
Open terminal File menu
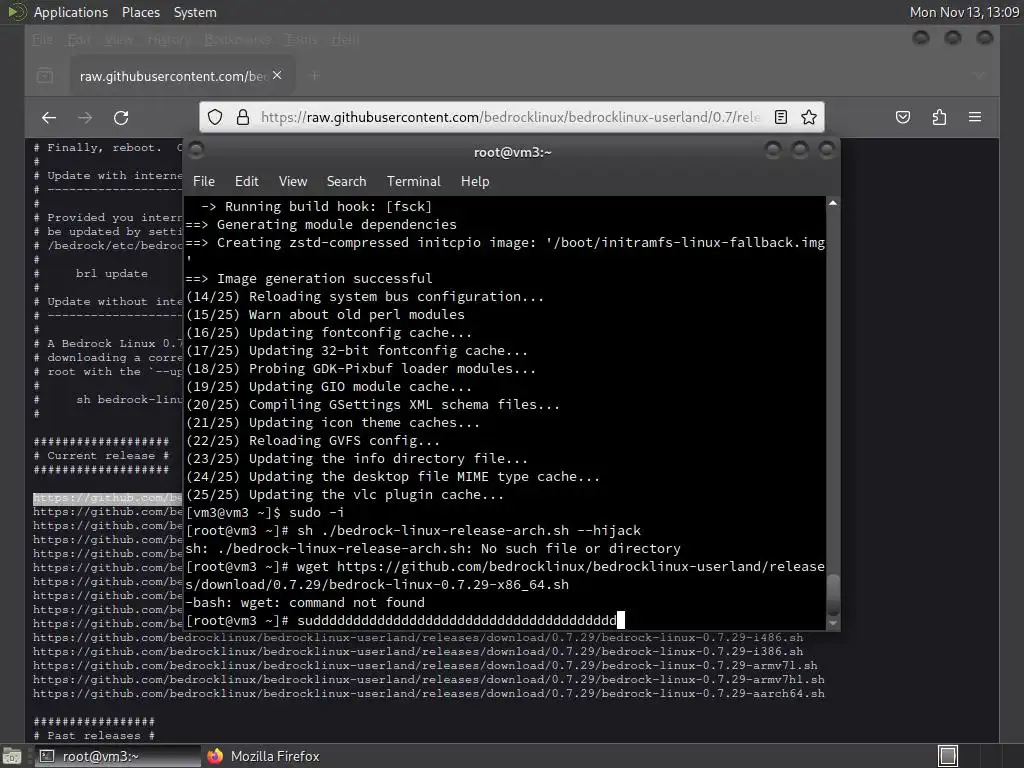[204, 182]
